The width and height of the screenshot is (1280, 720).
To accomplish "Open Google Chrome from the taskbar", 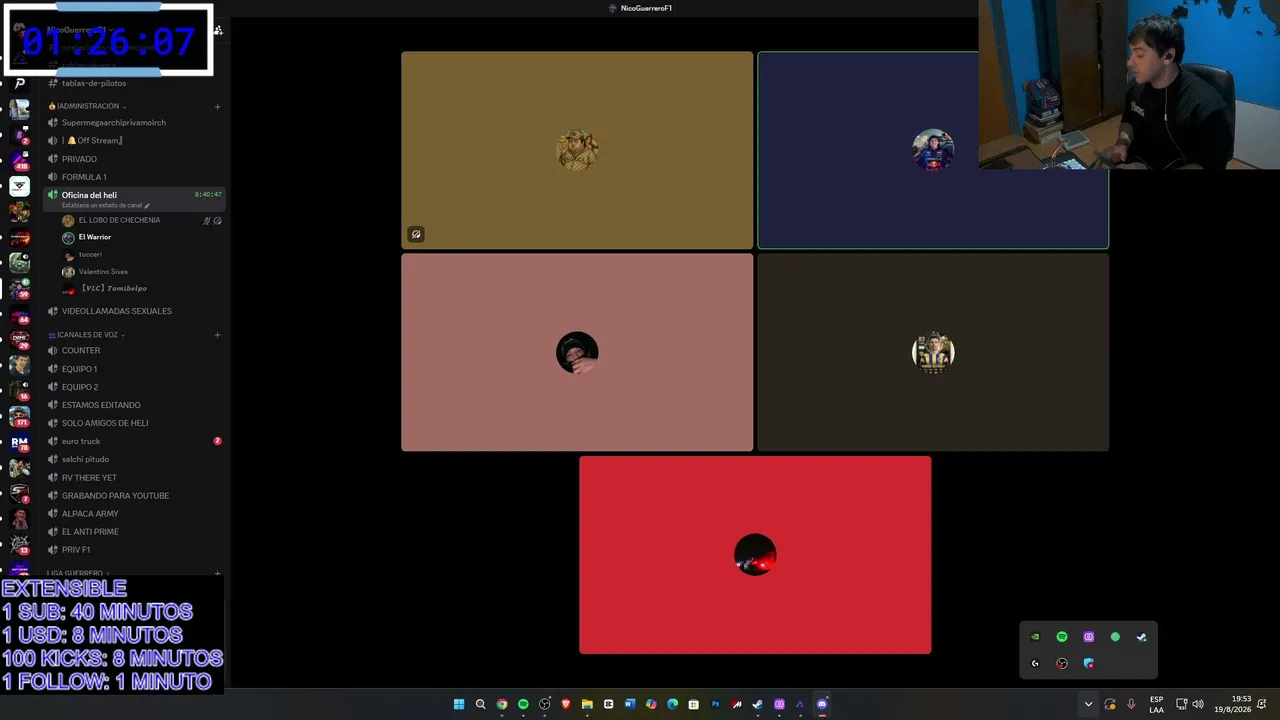I will tap(502, 704).
